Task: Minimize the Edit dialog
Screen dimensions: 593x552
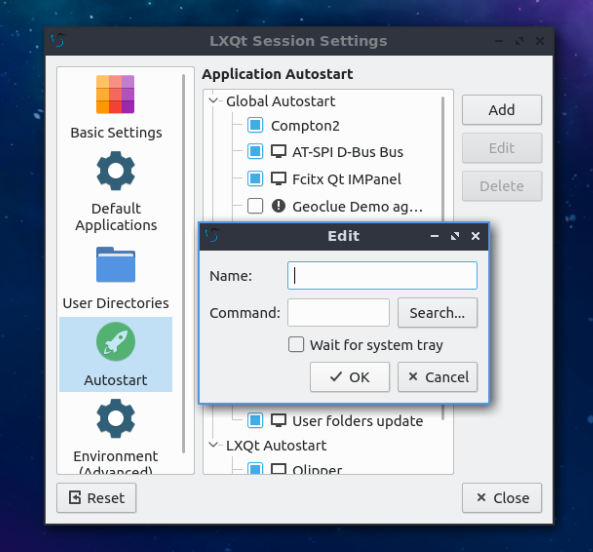Action: (x=435, y=236)
